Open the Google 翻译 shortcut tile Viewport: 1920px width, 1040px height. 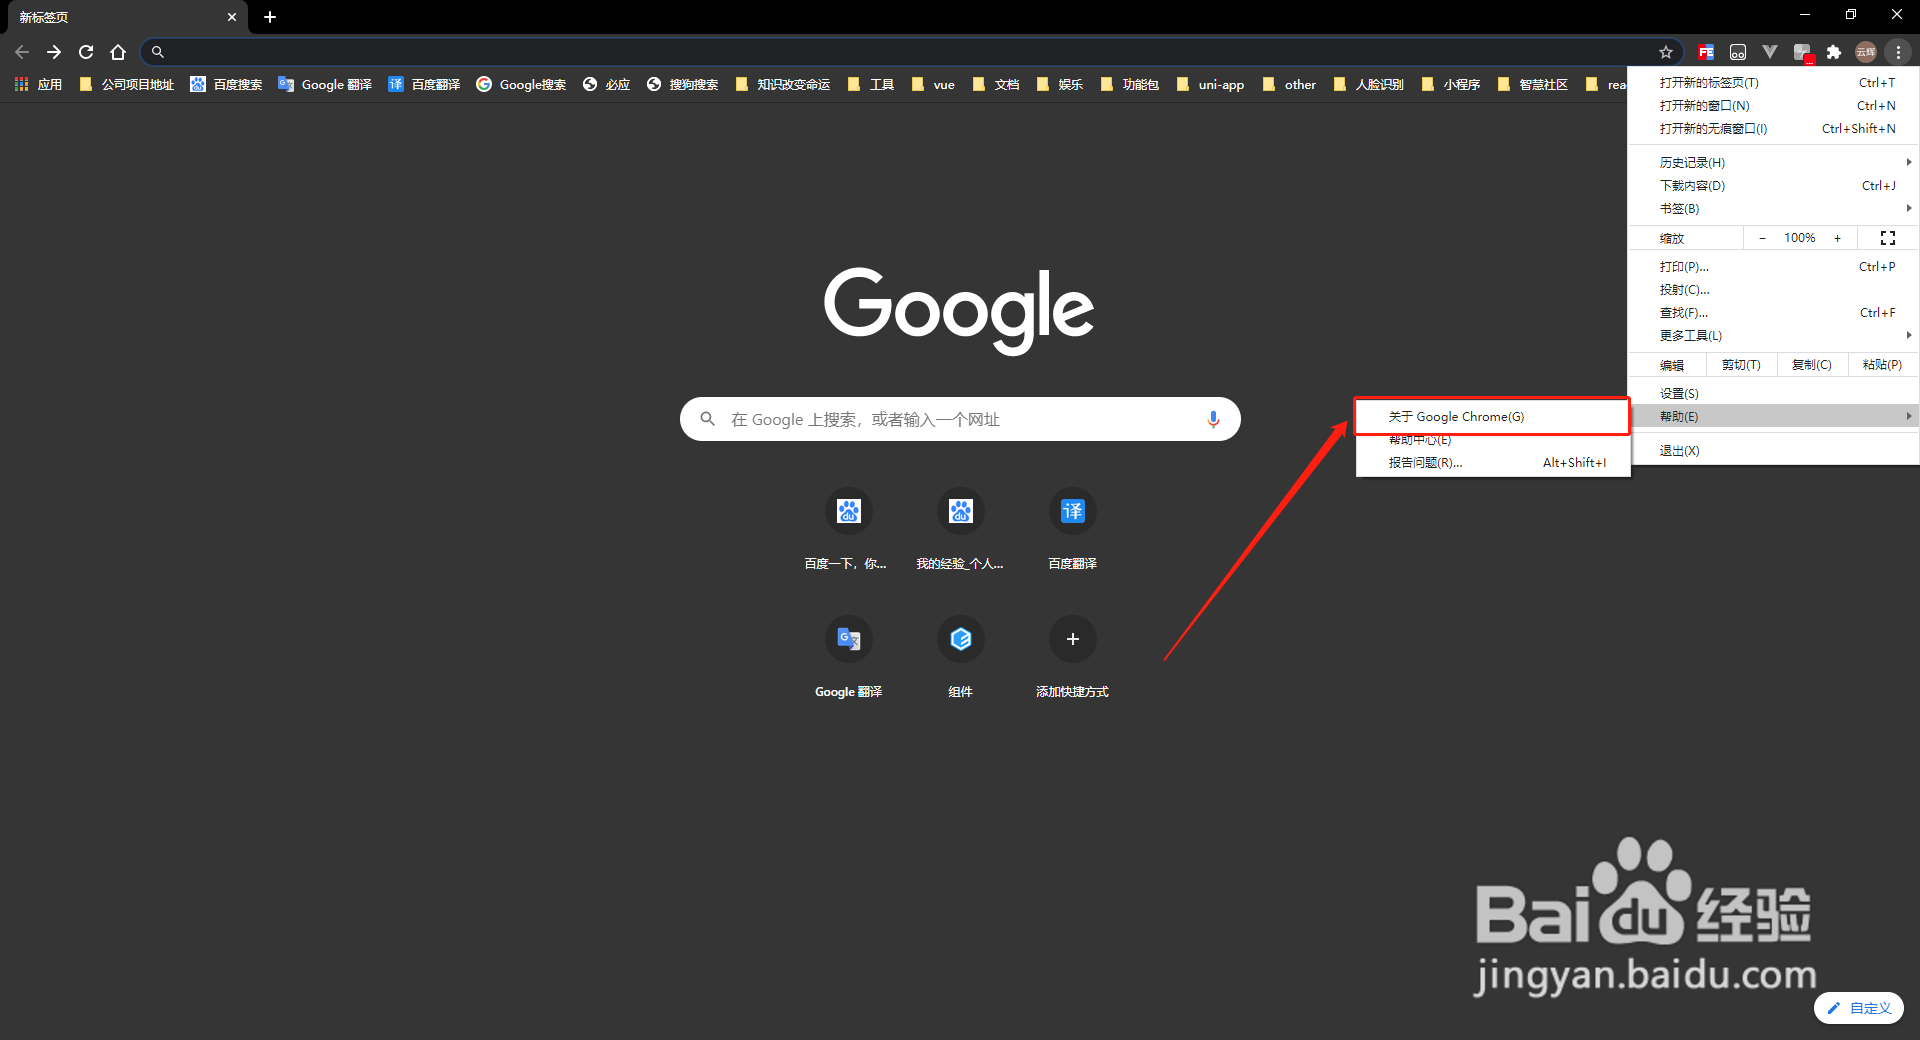click(x=848, y=658)
